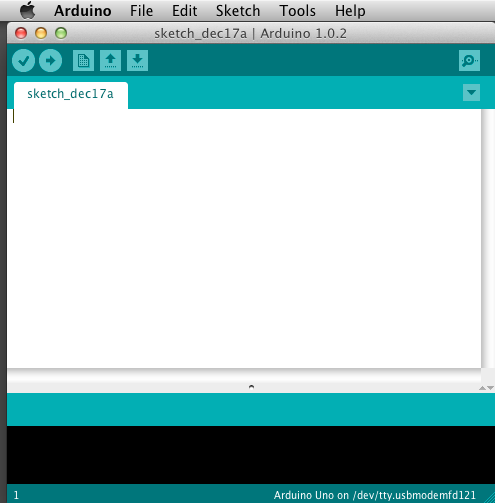Screen dimensions: 495x503
Task: Open the Serial Monitor magnifier icon
Action: 469,61
